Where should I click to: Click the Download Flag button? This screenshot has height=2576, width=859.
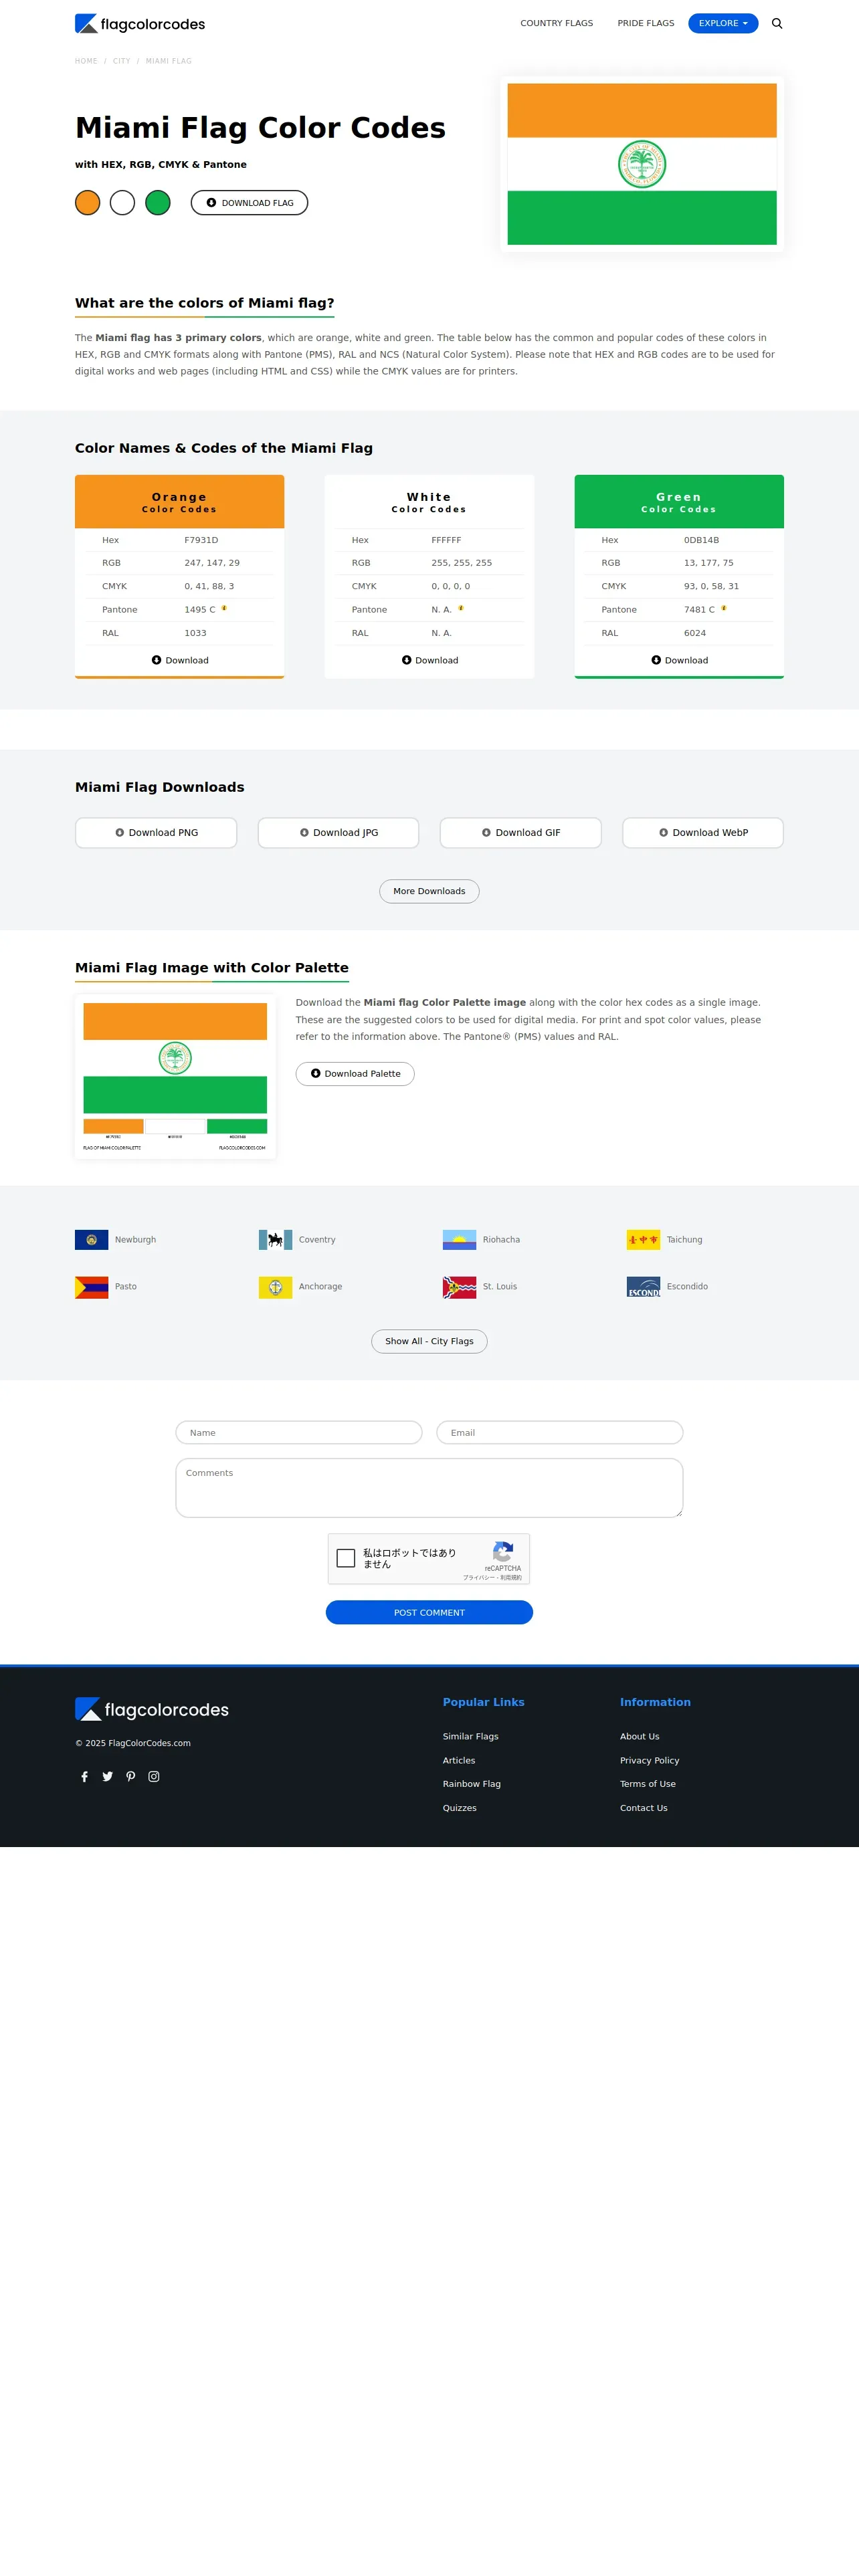[249, 203]
